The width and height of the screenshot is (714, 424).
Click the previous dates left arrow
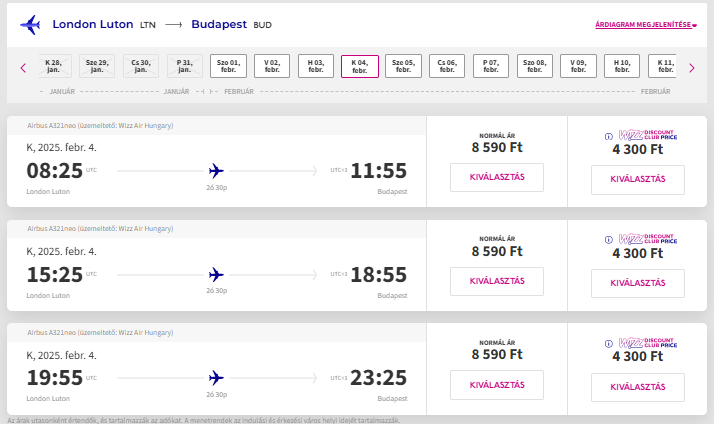tap(23, 68)
